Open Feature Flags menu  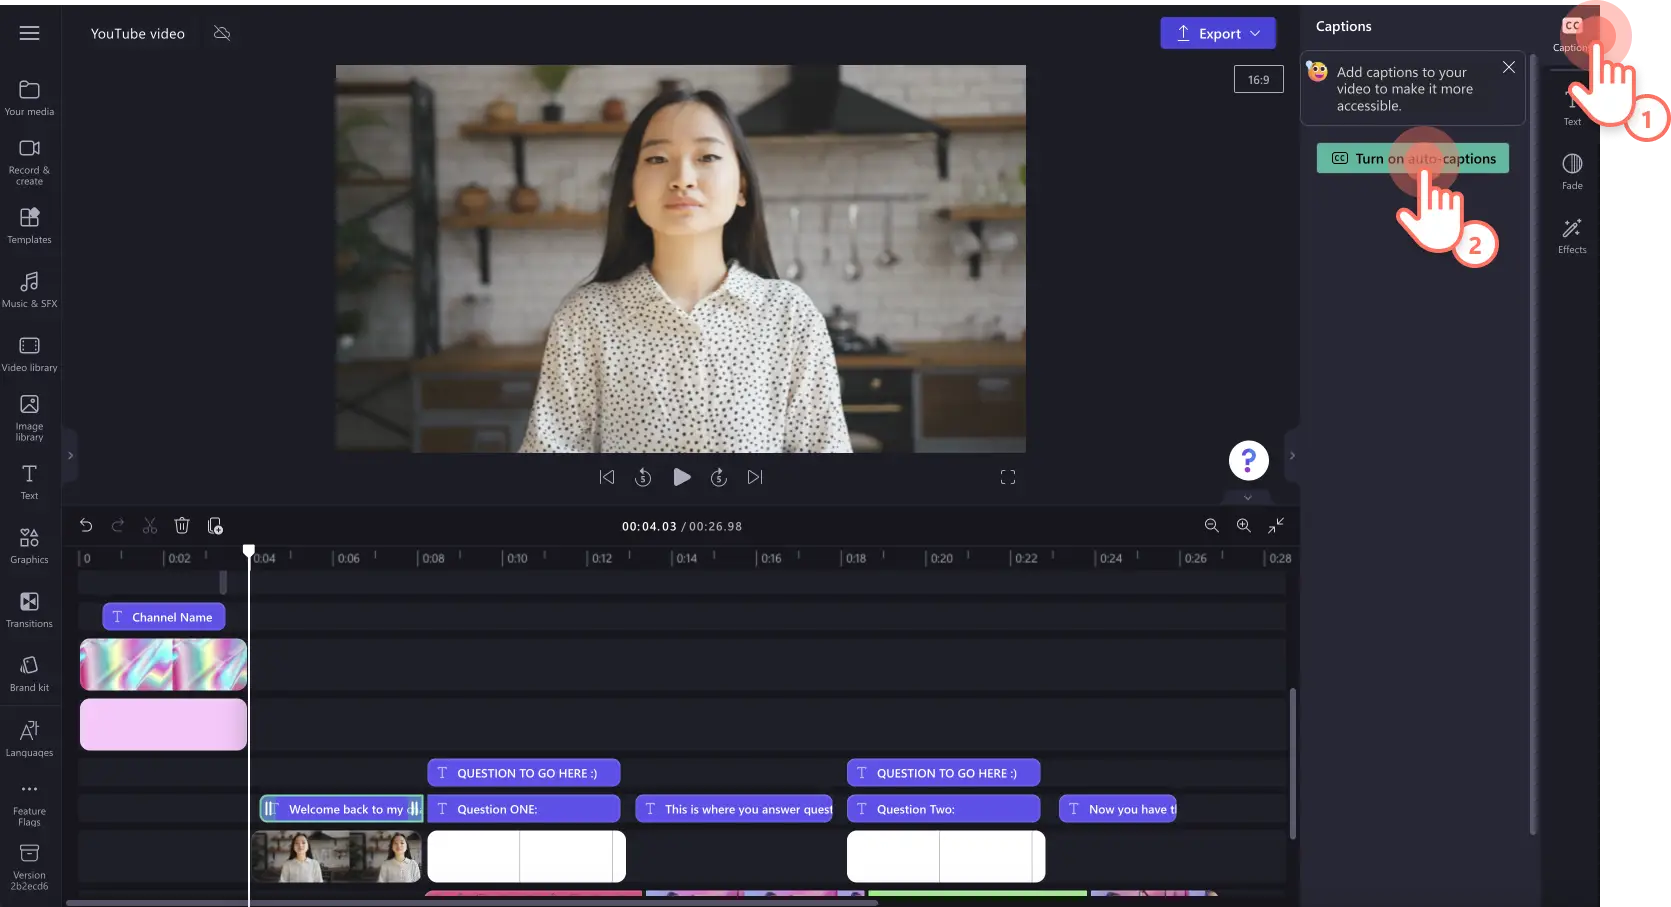(x=30, y=803)
